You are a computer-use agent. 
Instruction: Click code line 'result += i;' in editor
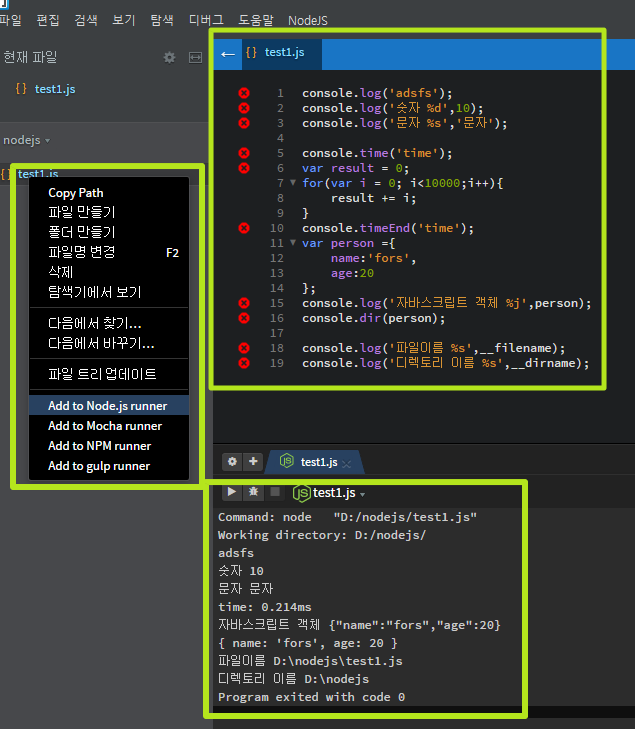click(373, 198)
